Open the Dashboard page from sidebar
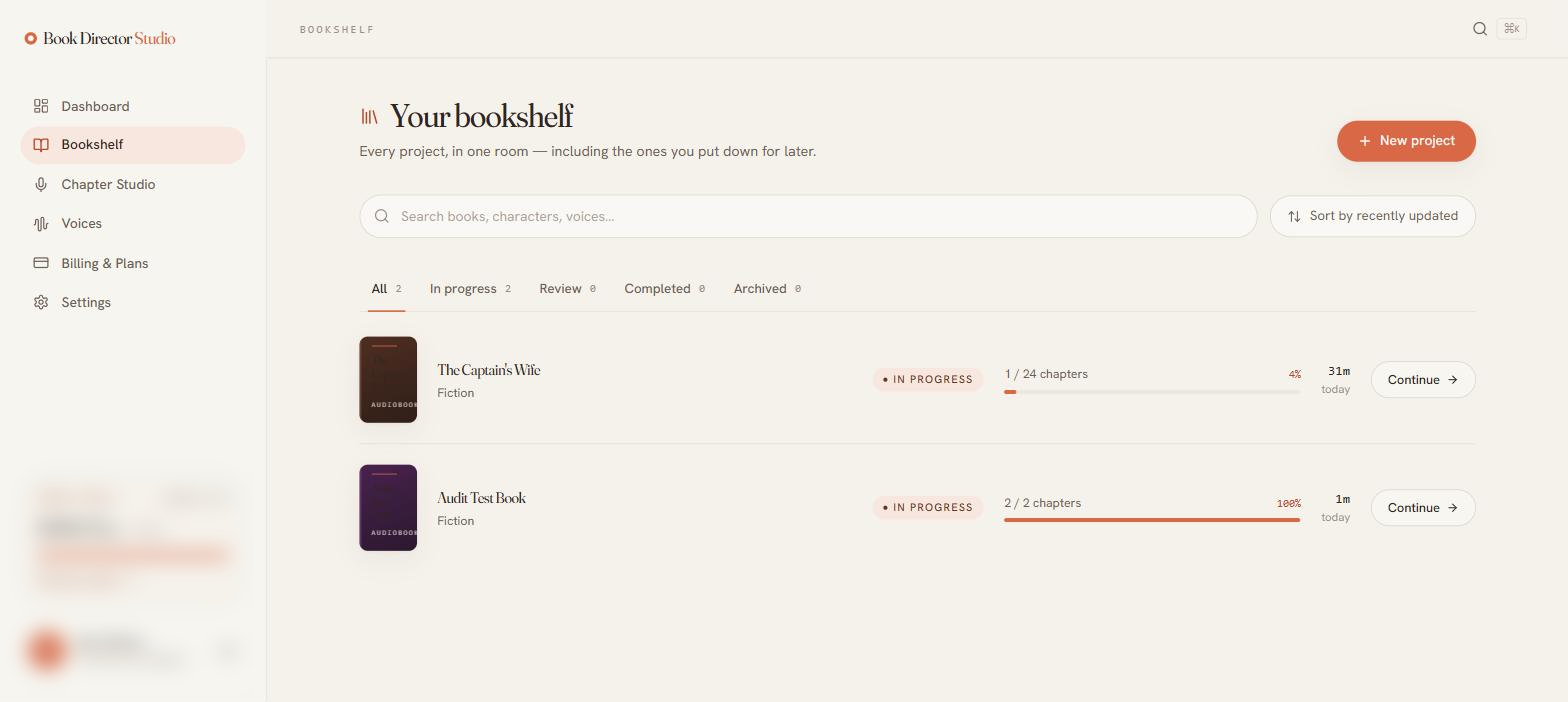1568x702 pixels. coord(132,106)
